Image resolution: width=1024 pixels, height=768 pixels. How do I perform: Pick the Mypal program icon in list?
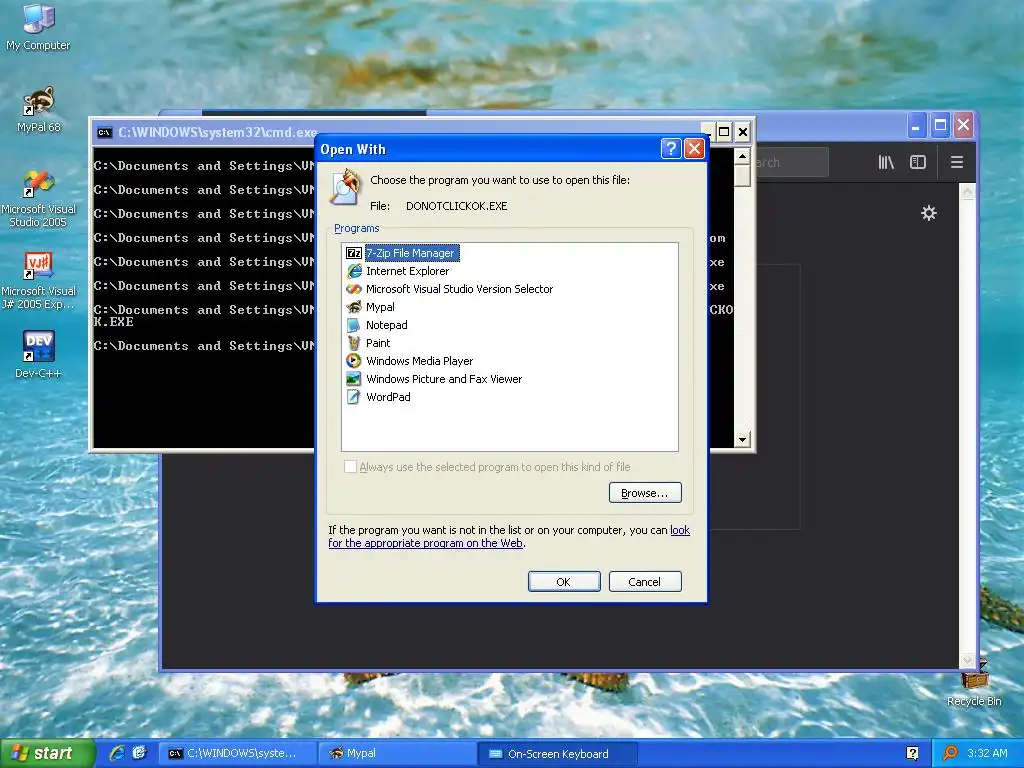[354, 307]
